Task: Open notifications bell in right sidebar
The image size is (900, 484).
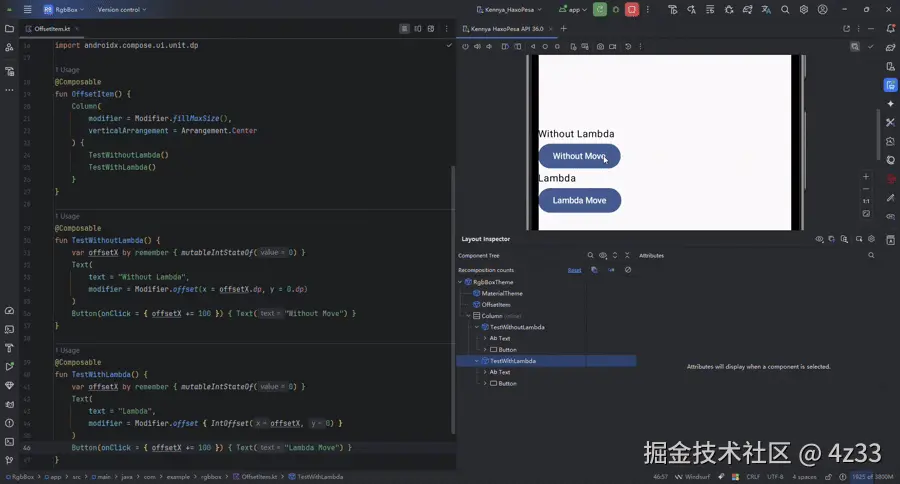Action: click(x=890, y=29)
